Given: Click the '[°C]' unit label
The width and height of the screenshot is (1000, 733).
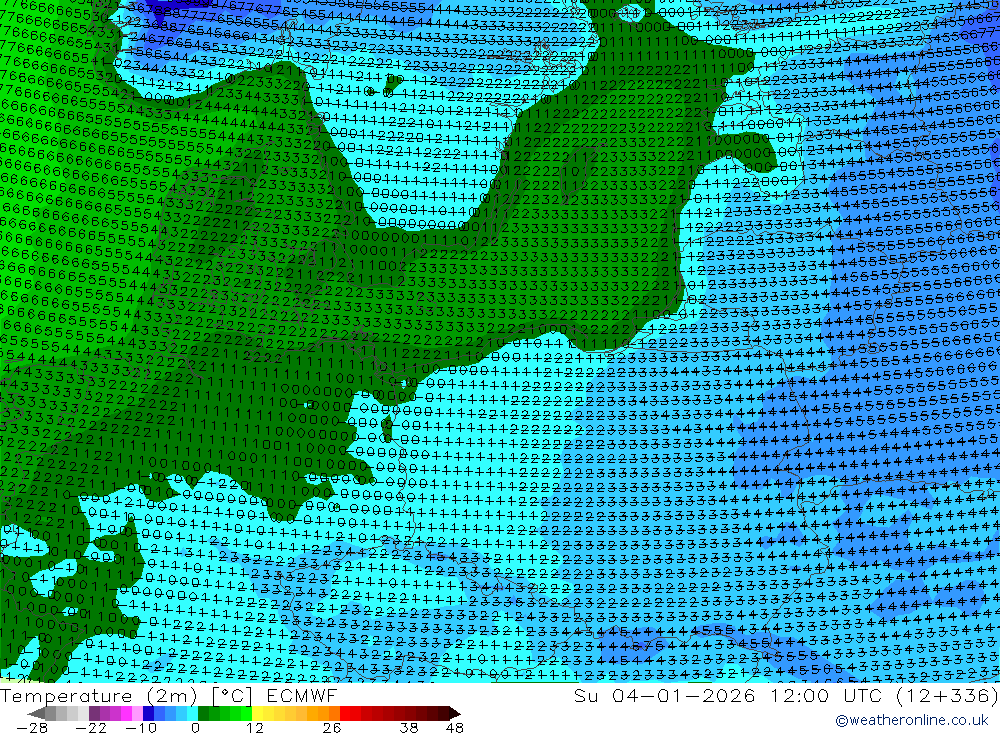Looking at the screenshot, I should click(x=232, y=696).
